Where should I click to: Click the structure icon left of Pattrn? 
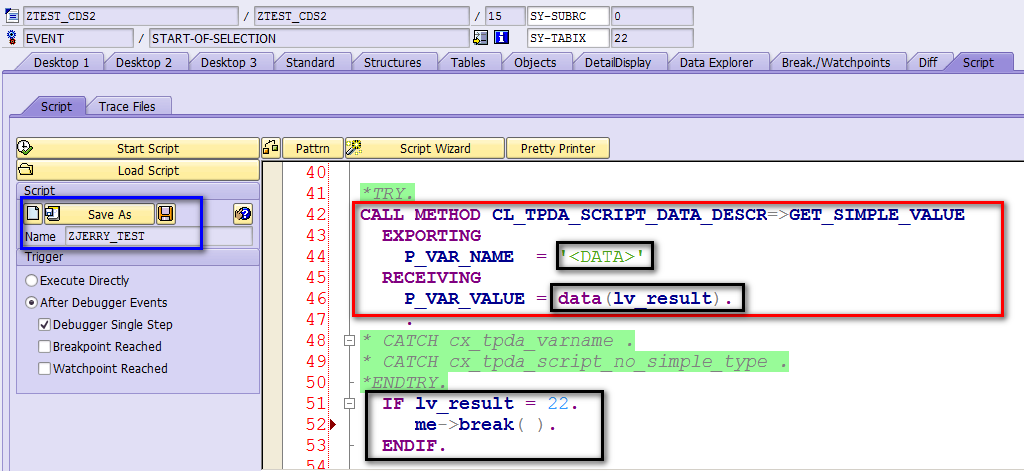click(271, 148)
